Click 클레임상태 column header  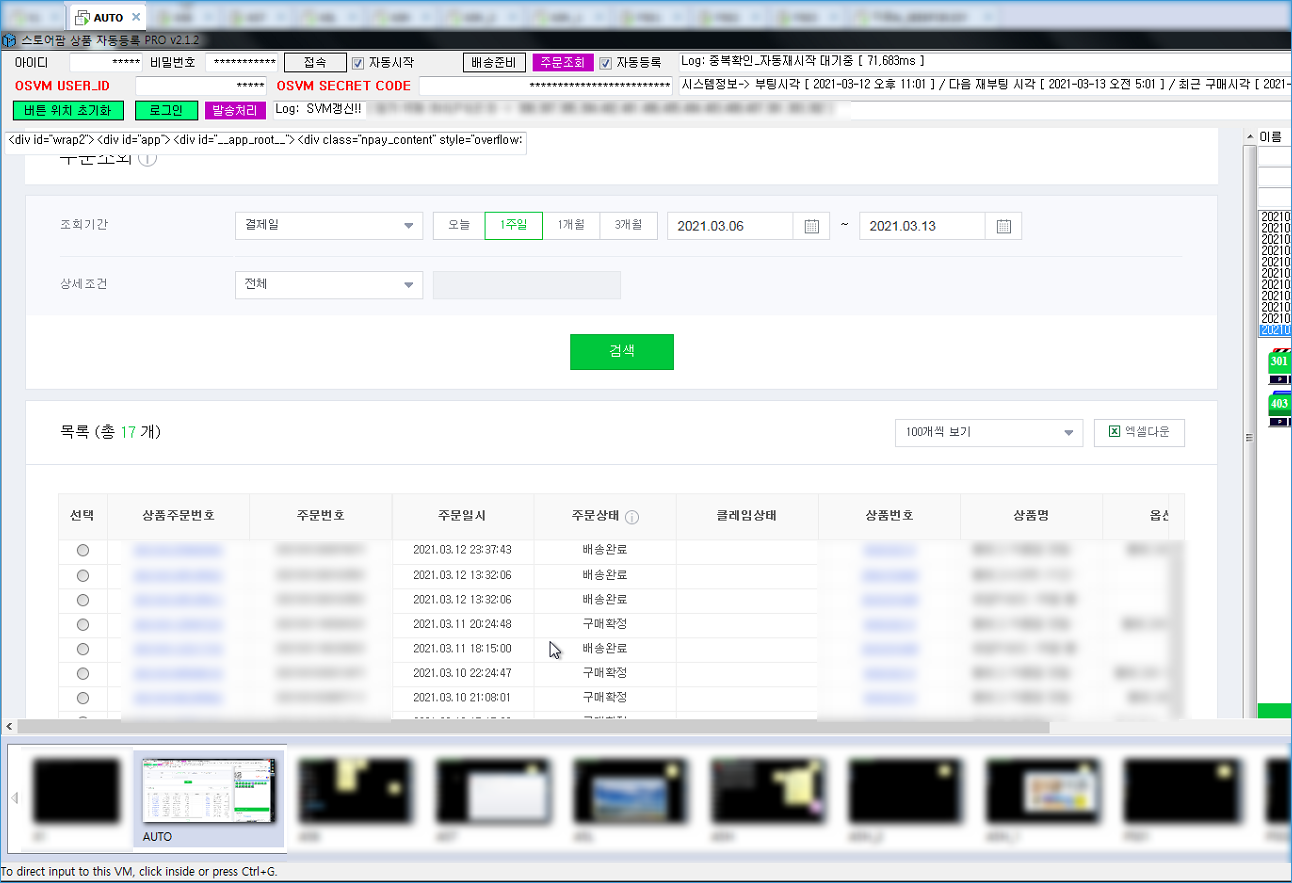pyautogui.click(x=747, y=516)
